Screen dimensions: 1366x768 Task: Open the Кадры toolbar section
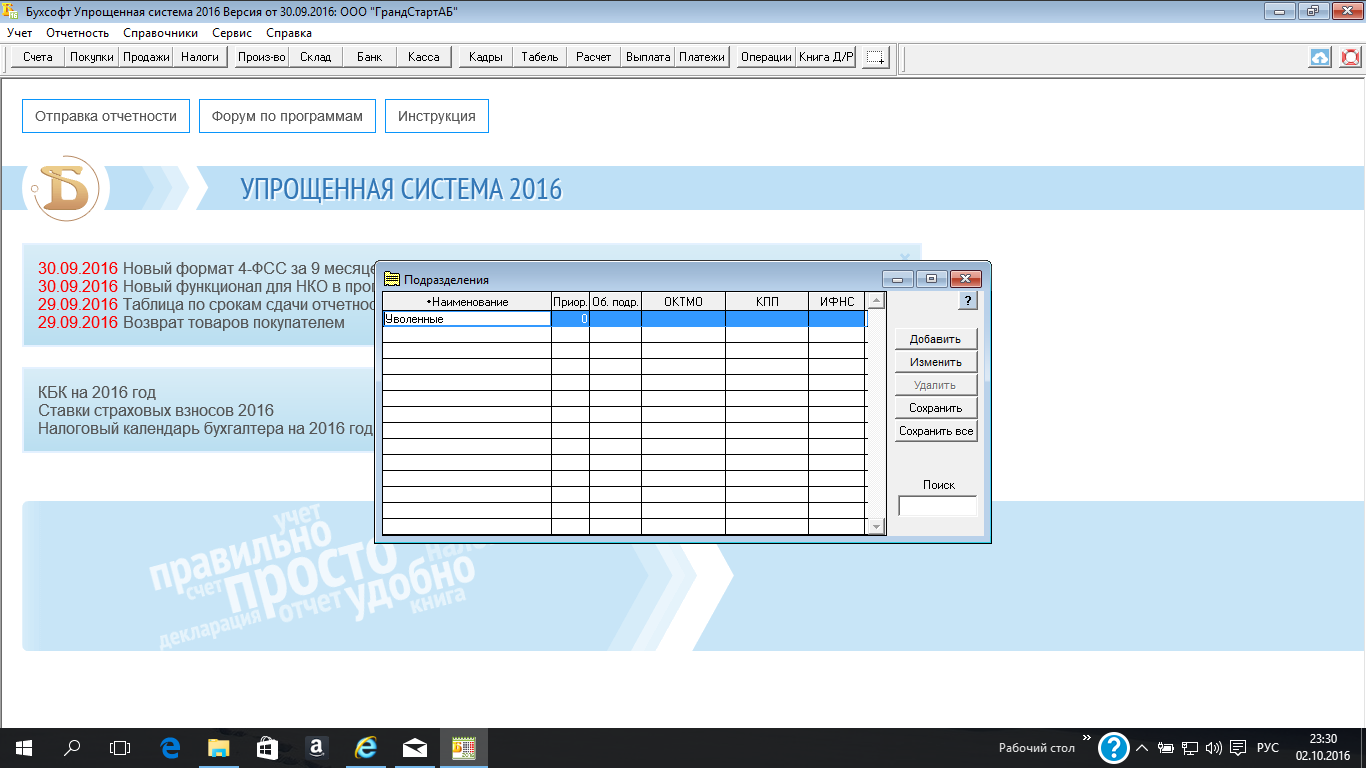pyautogui.click(x=485, y=57)
